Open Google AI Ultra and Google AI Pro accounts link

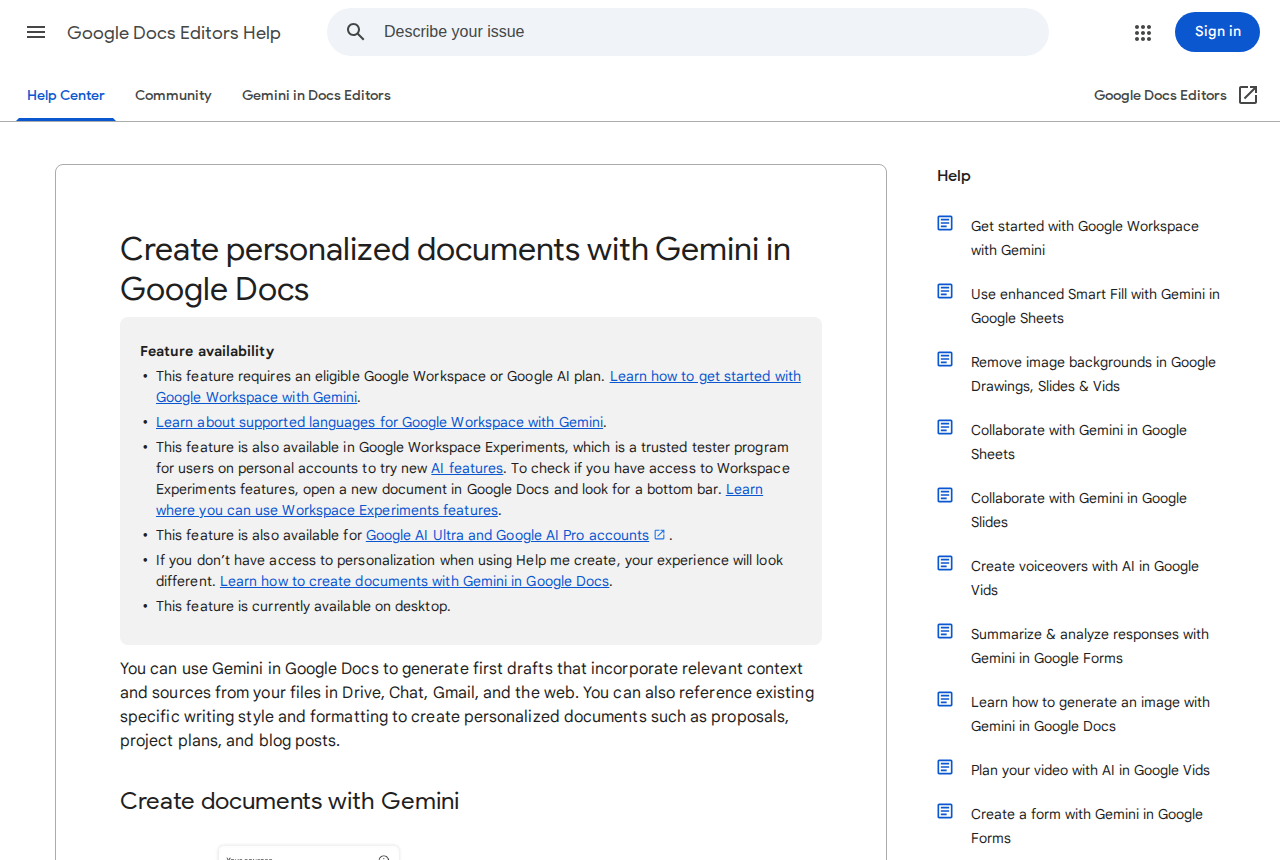point(507,535)
